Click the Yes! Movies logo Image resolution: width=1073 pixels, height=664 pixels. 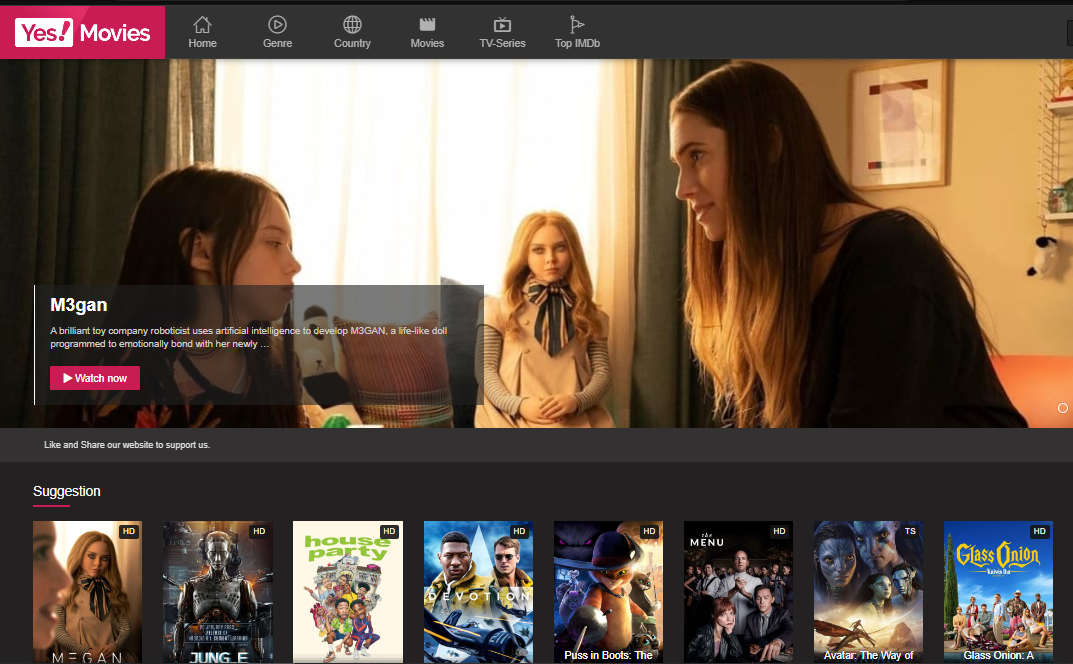[82, 32]
